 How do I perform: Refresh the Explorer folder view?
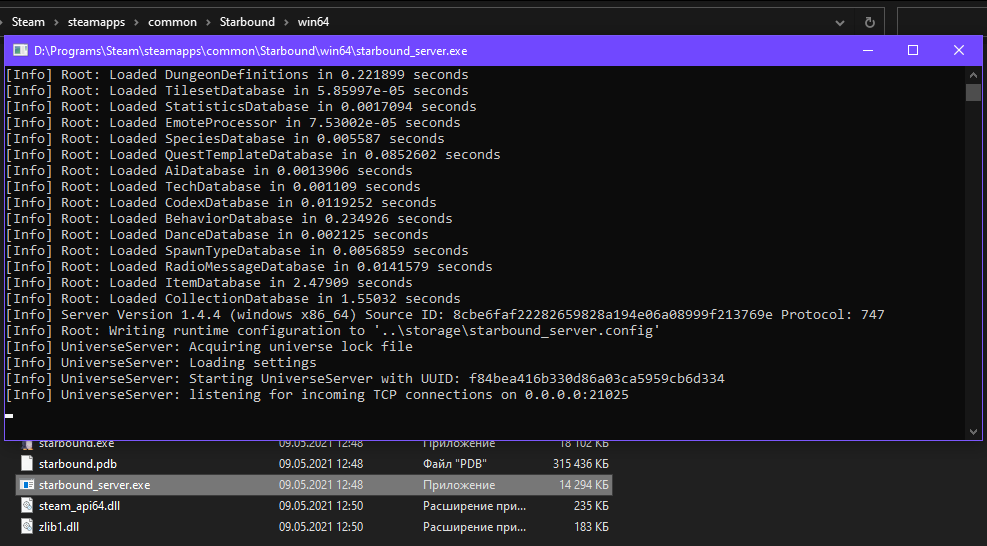[870, 23]
